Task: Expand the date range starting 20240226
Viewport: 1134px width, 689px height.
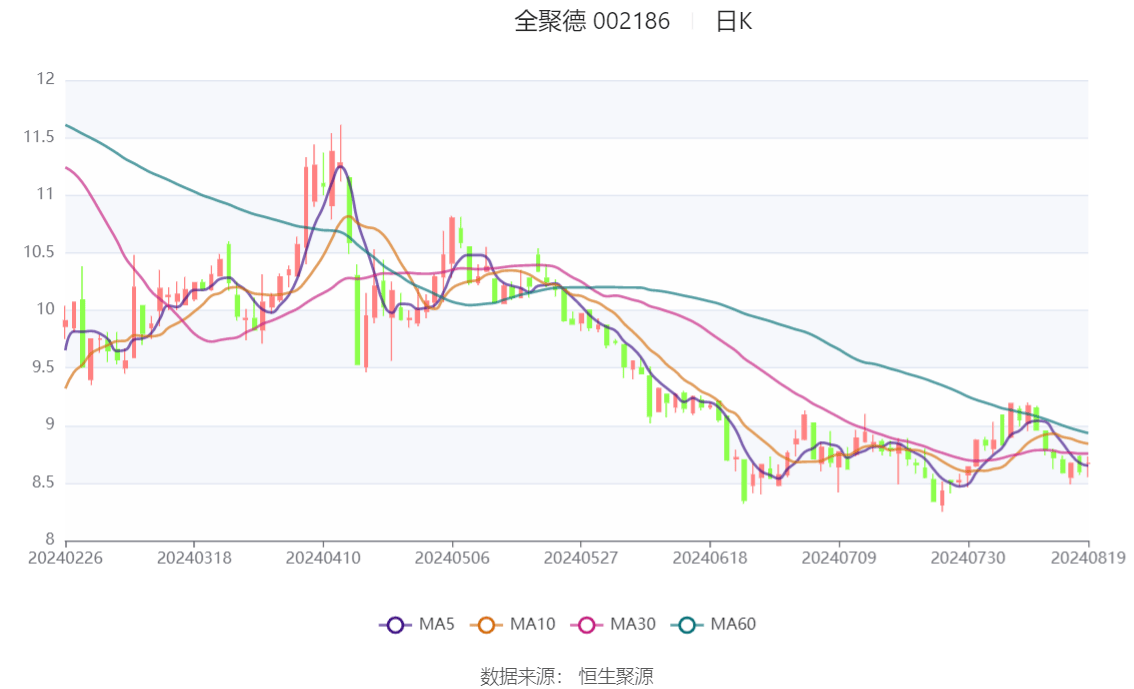Action: click(x=67, y=558)
